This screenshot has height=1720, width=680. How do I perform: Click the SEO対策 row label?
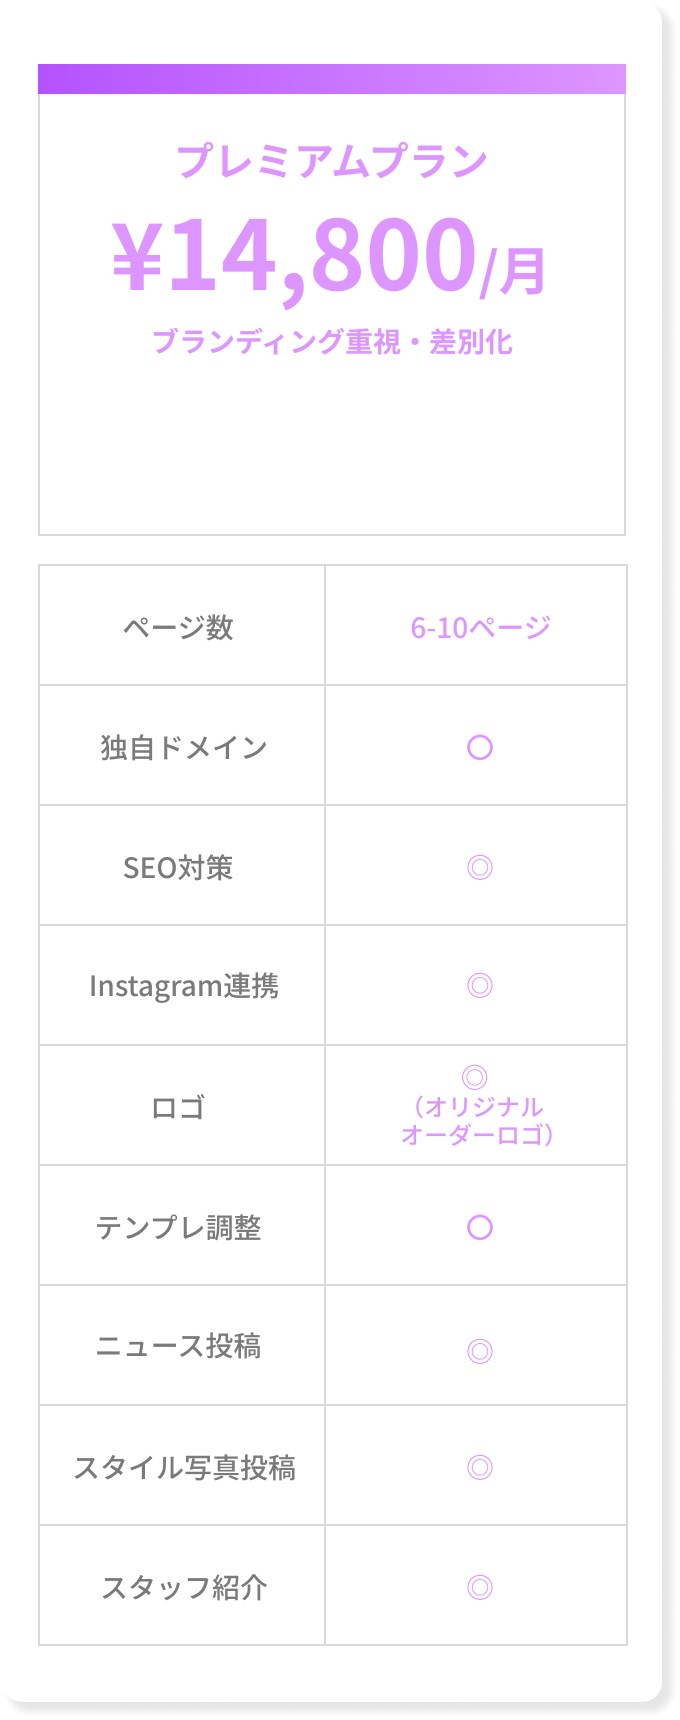tap(178, 867)
